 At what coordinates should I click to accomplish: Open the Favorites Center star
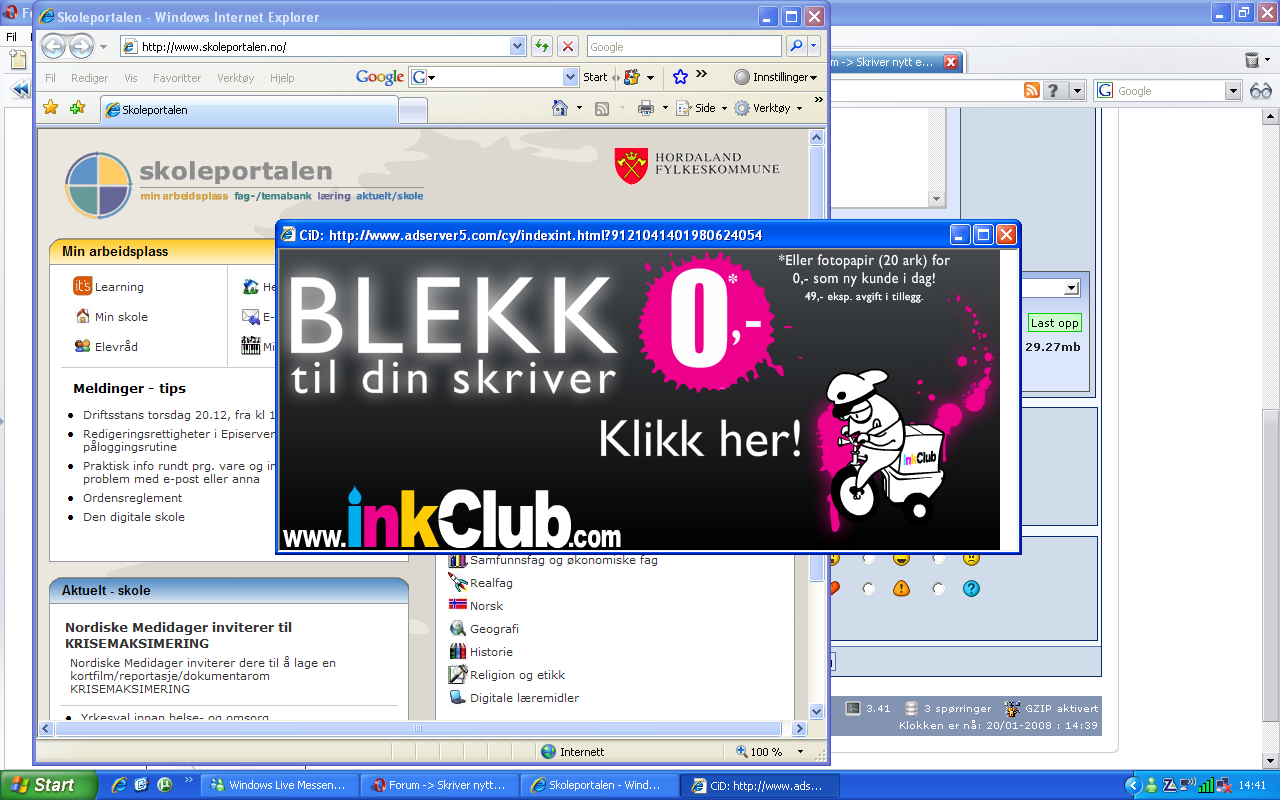coord(51,108)
